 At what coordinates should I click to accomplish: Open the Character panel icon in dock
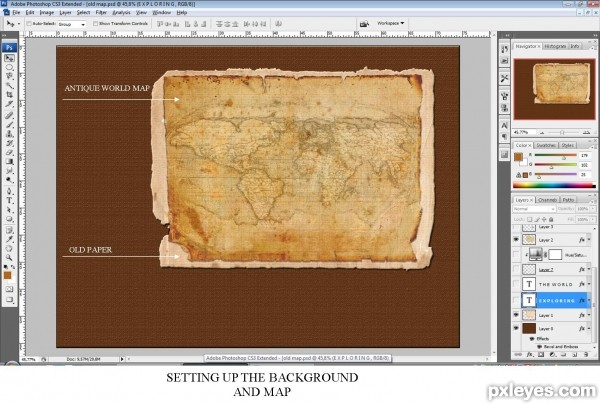tap(504, 125)
